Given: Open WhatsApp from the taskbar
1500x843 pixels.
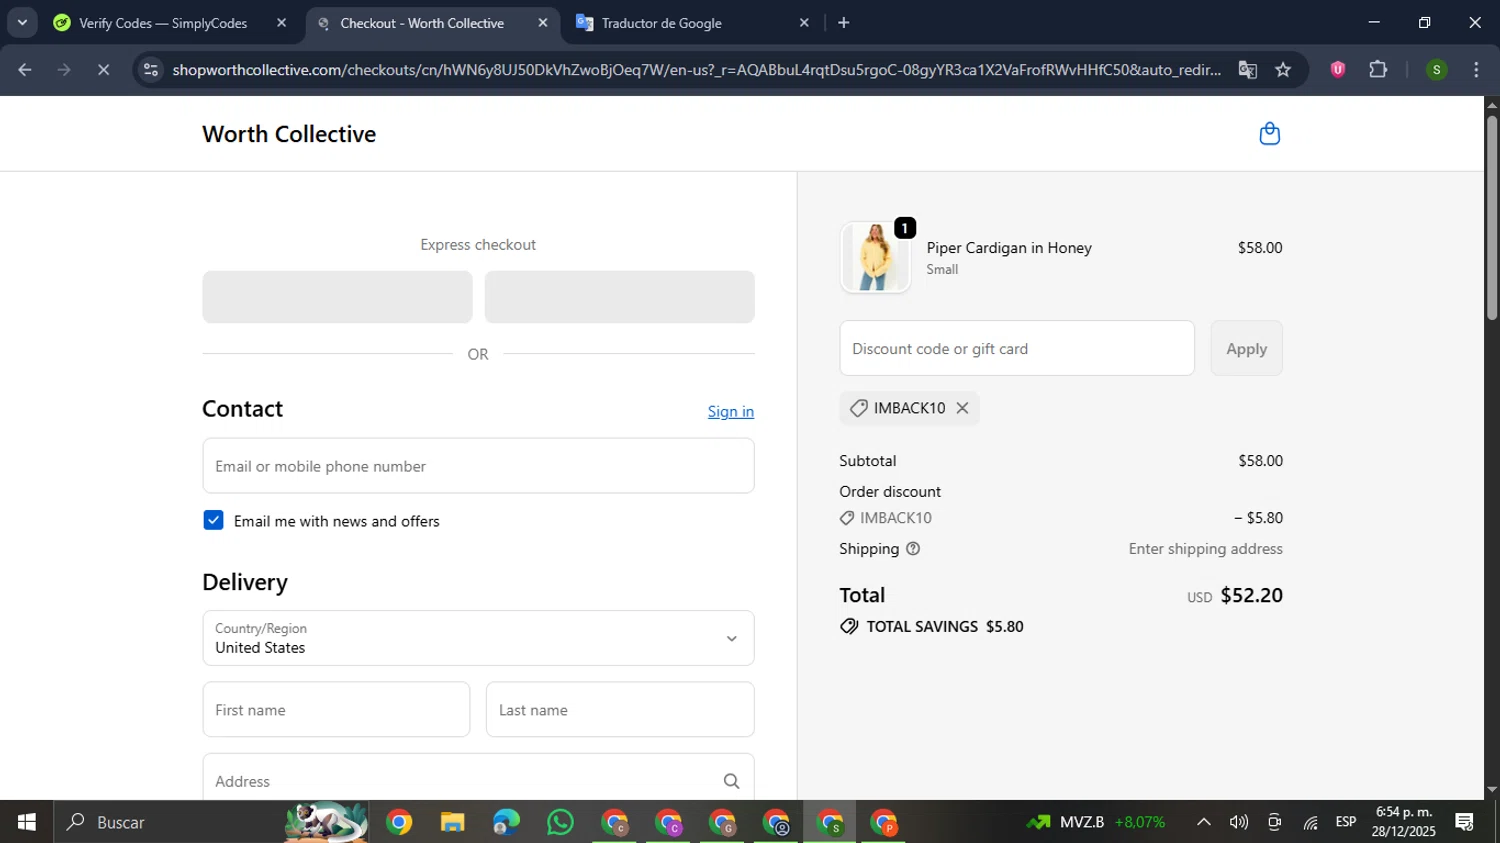Looking at the screenshot, I should [561, 822].
